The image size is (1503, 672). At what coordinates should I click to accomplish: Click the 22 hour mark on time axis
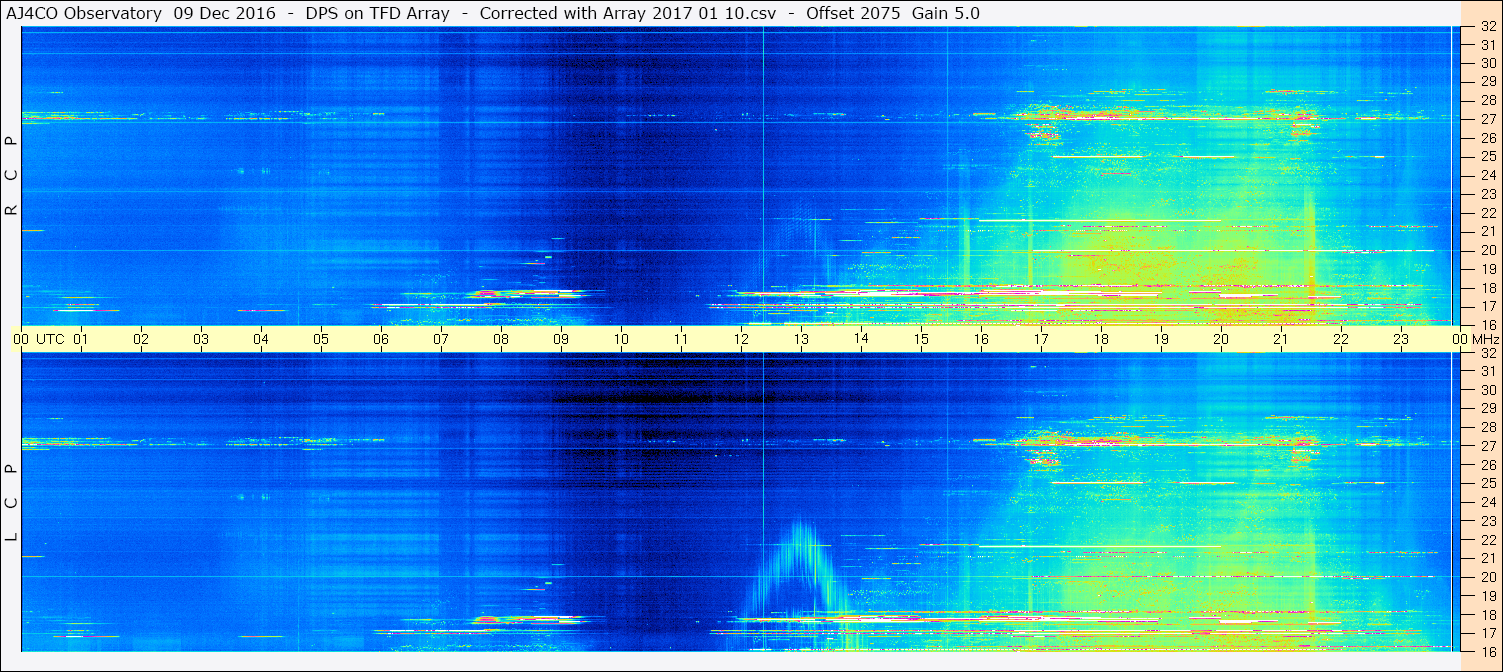(x=1341, y=339)
